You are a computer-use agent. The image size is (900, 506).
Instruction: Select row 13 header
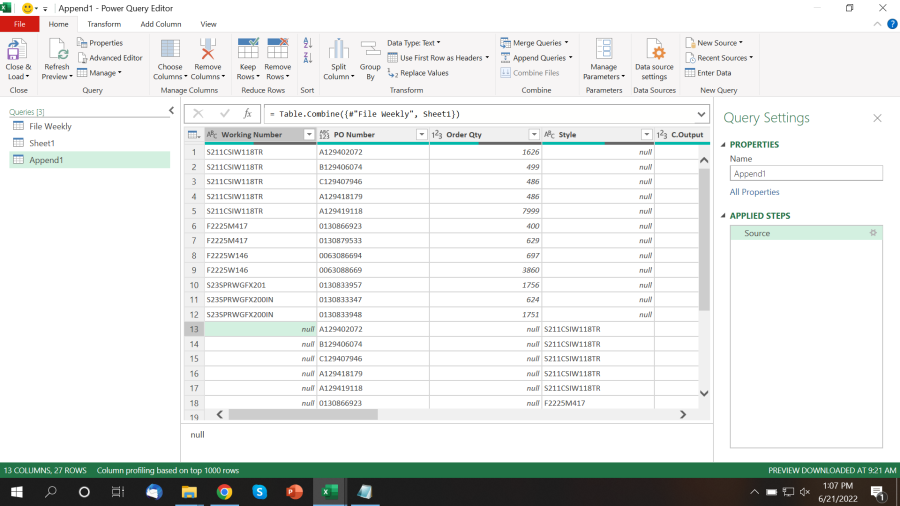pyautogui.click(x=194, y=329)
